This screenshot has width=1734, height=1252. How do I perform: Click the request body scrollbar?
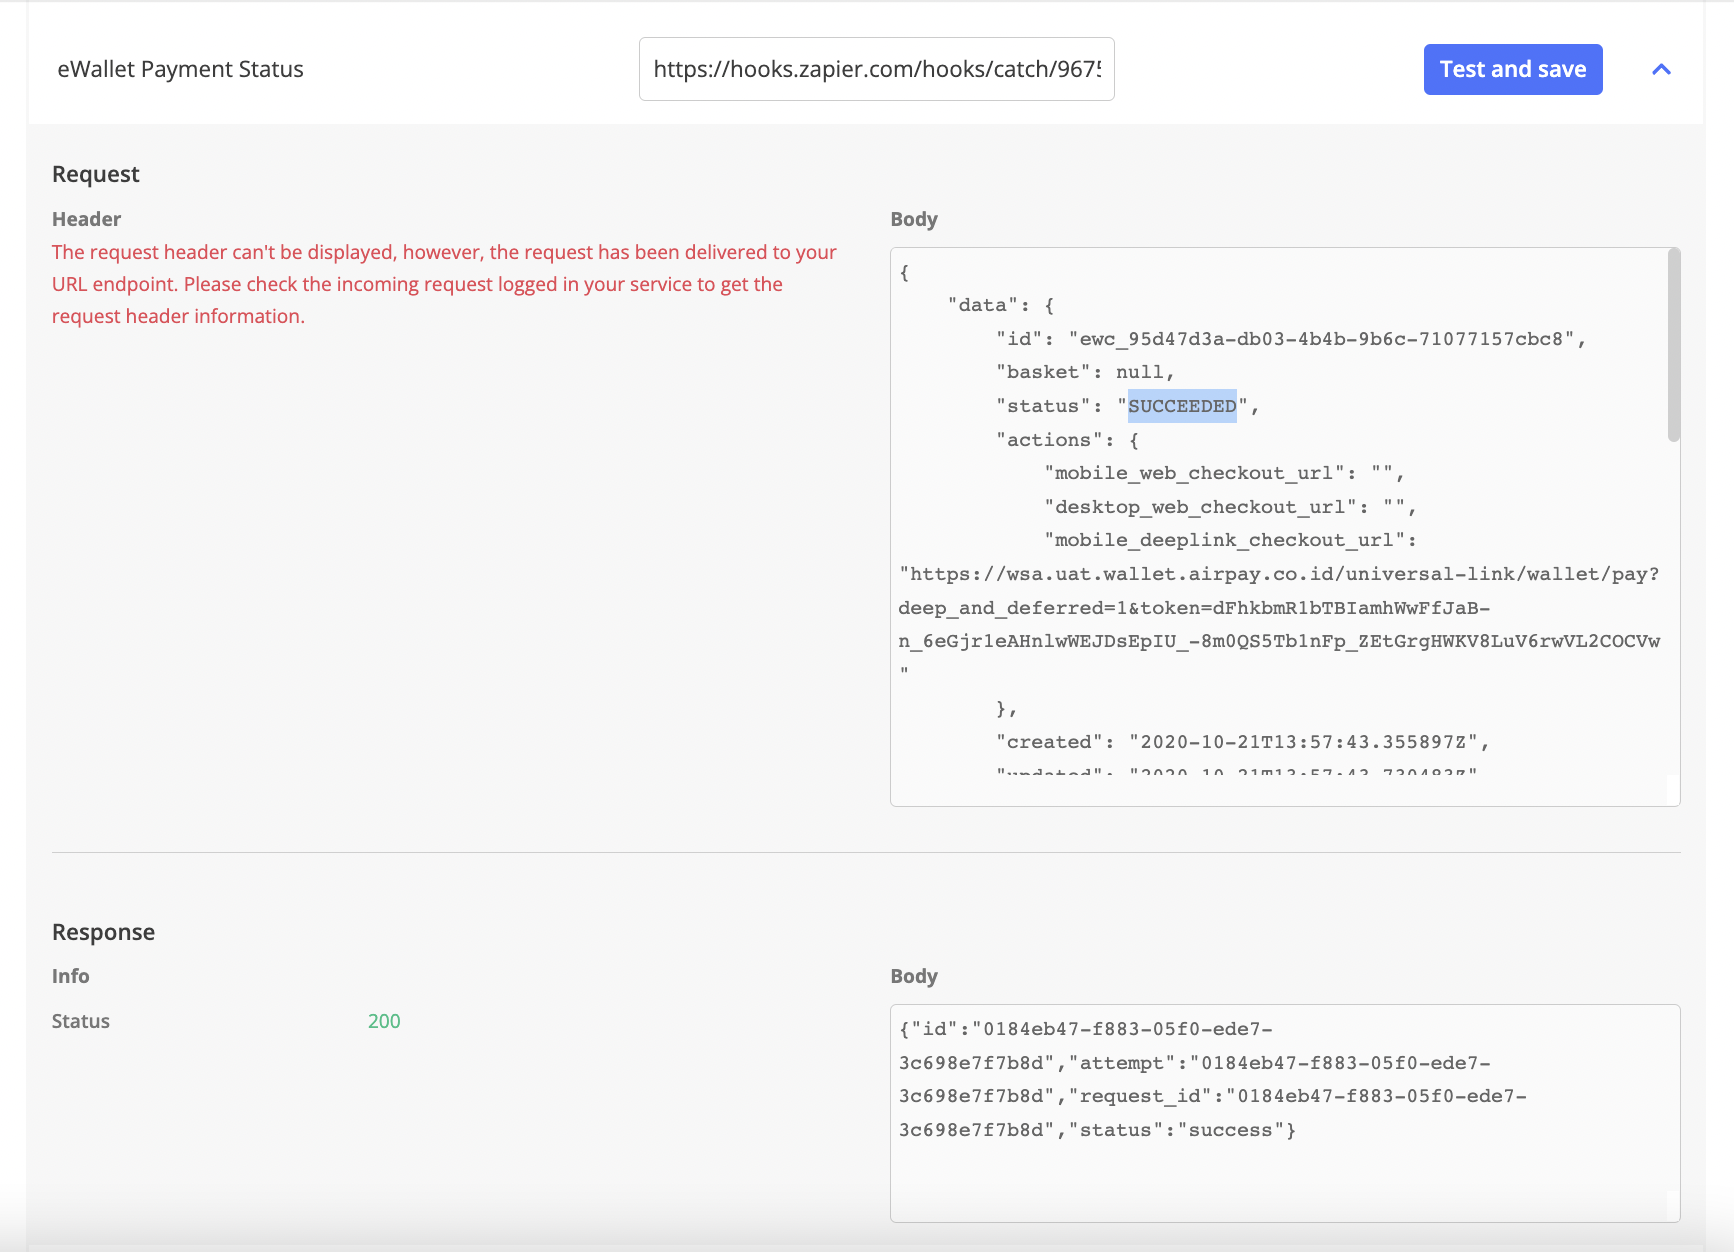point(1673,345)
